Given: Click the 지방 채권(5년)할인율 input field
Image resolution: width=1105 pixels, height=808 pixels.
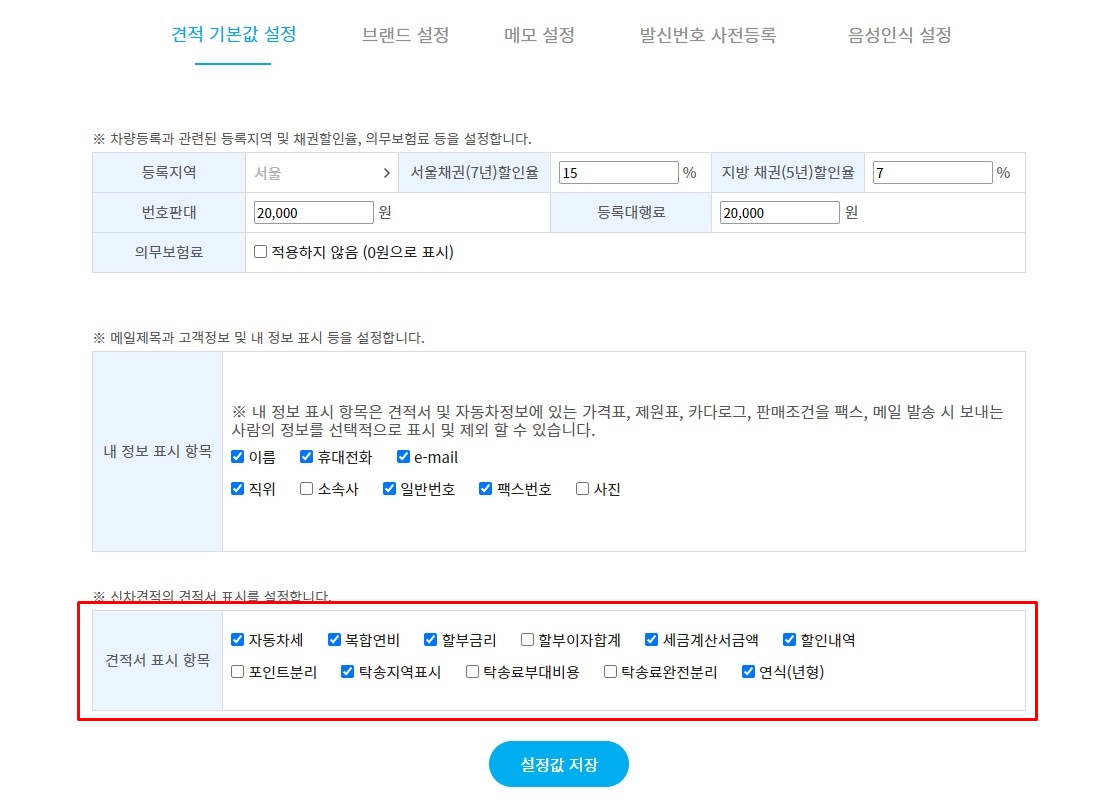Looking at the screenshot, I should [932, 173].
